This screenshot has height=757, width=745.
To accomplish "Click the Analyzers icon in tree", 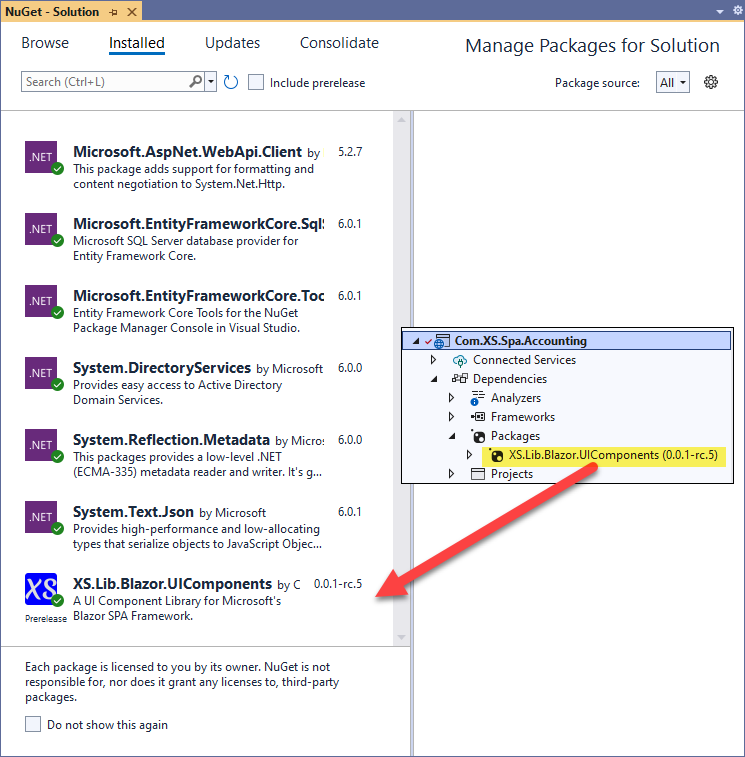I will [478, 398].
